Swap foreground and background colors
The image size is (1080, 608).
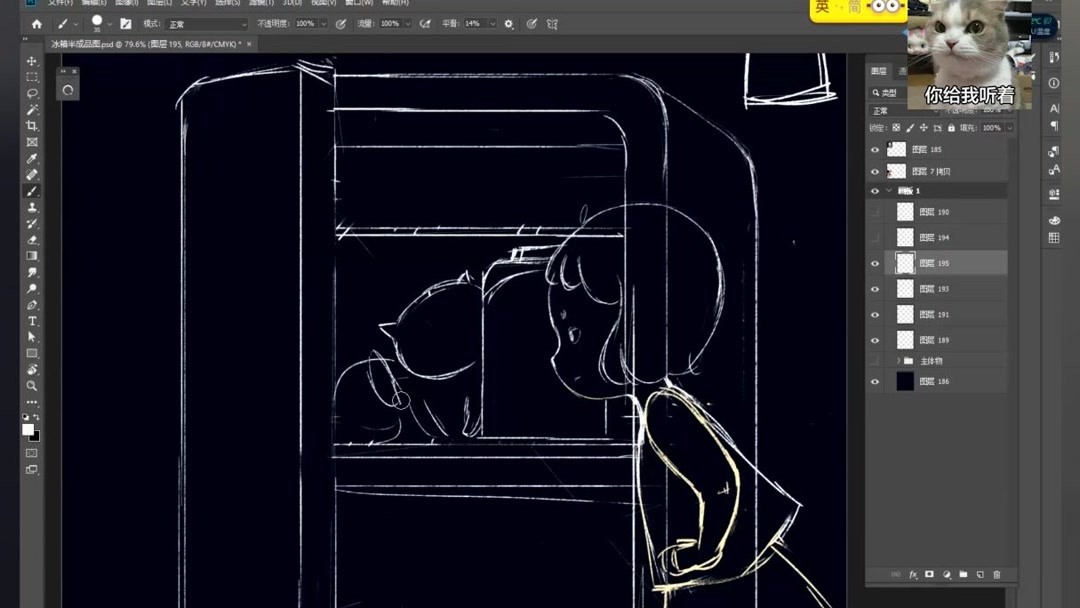36,417
